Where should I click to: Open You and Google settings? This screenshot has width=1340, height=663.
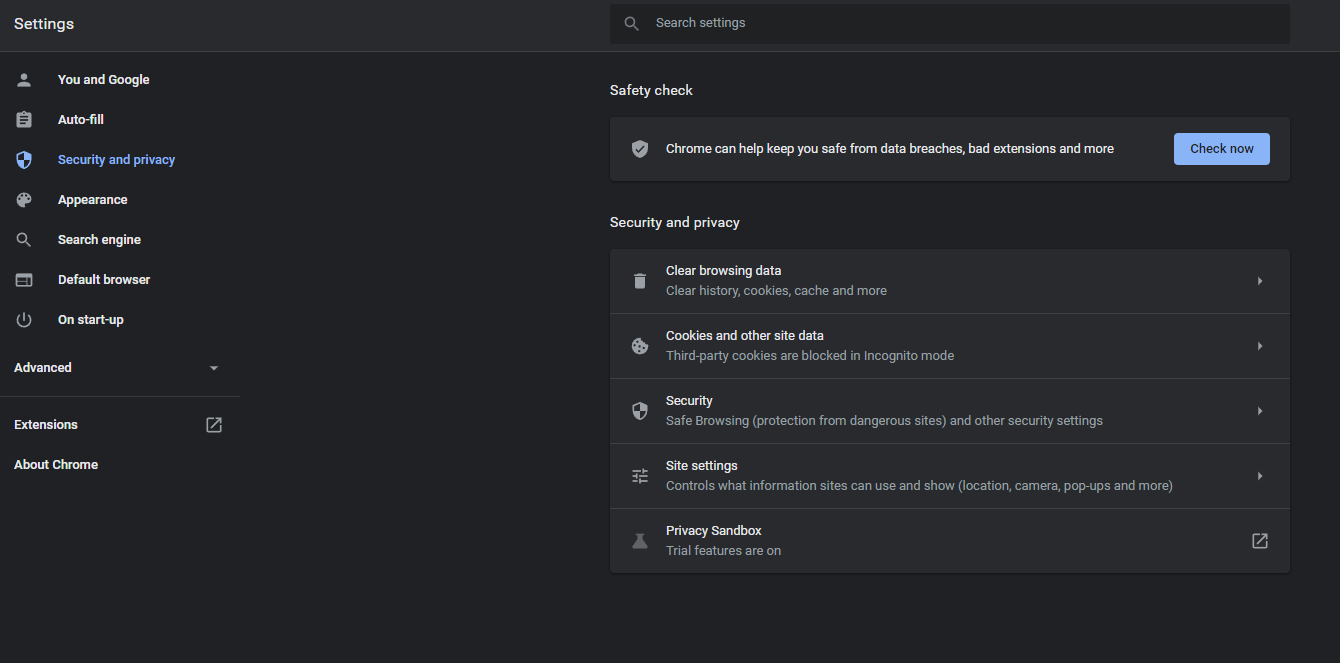tap(104, 80)
